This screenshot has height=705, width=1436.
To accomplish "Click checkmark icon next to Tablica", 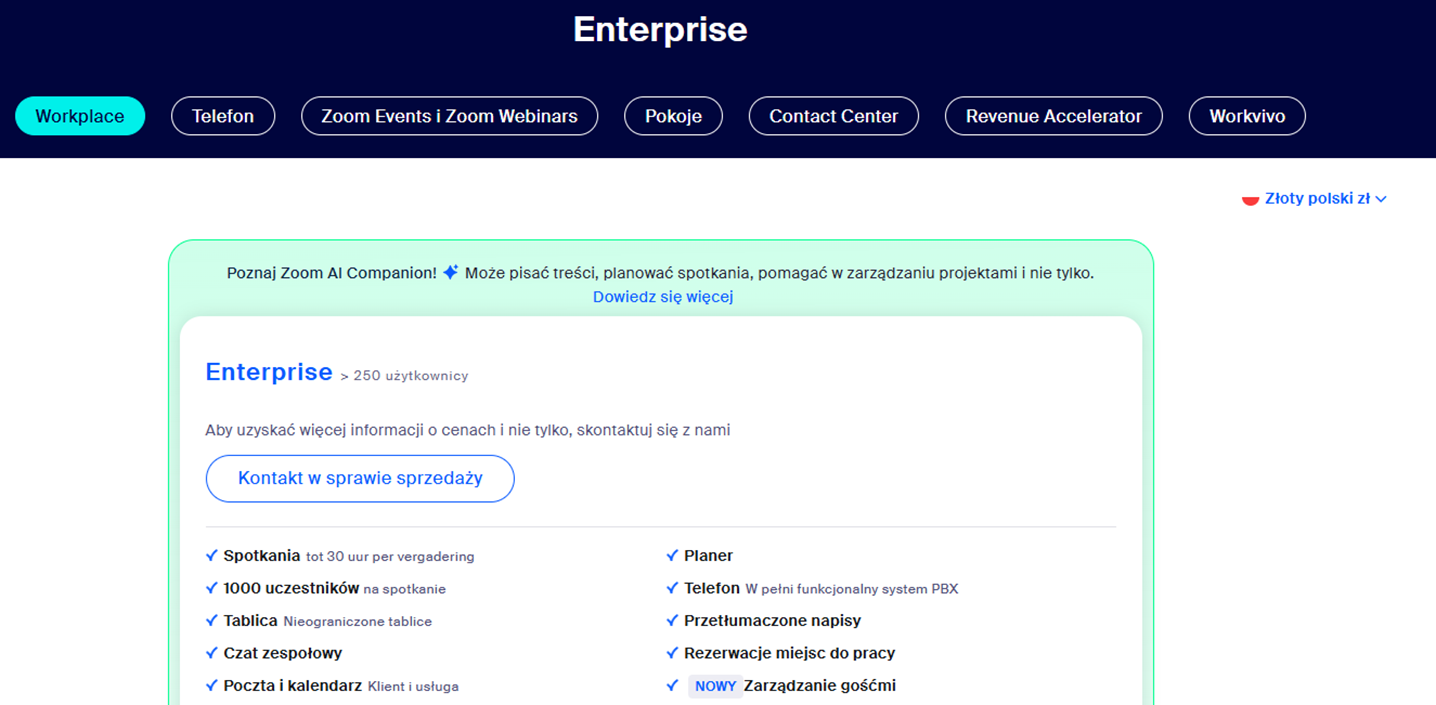I will tap(211, 621).
